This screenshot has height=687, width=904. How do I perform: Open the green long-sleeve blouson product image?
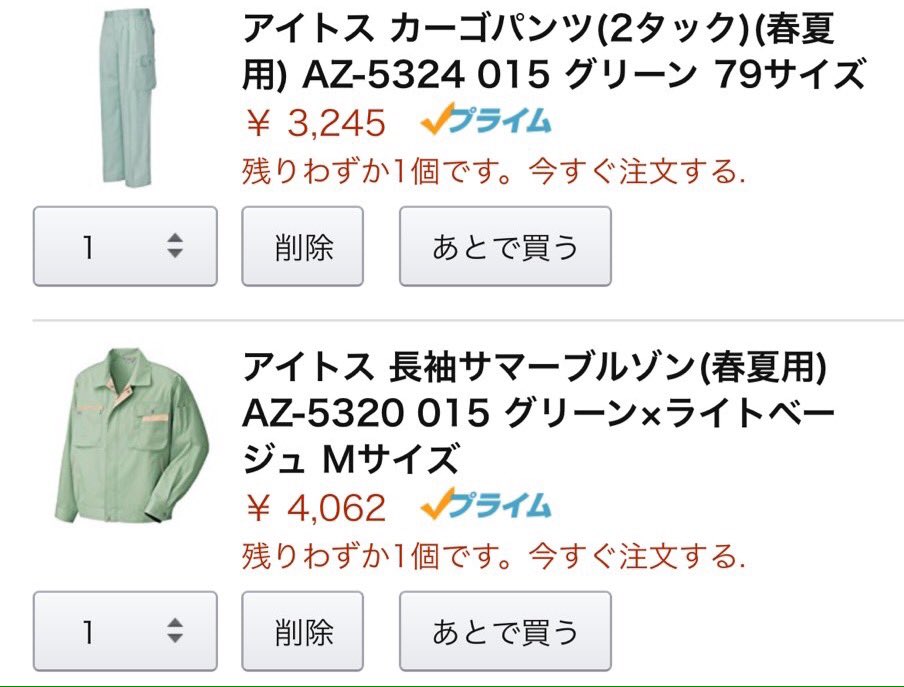click(x=131, y=435)
